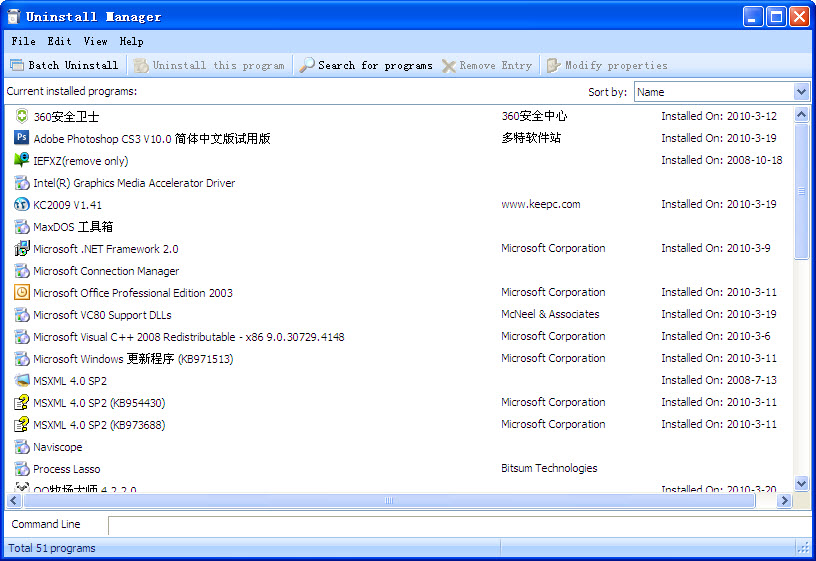The width and height of the screenshot is (816, 561).
Task: Click the vertical scrollbar down arrow
Action: (x=801, y=483)
